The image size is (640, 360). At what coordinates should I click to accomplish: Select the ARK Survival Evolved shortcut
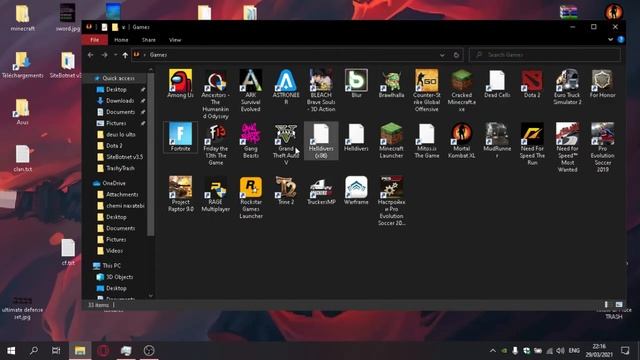251,90
